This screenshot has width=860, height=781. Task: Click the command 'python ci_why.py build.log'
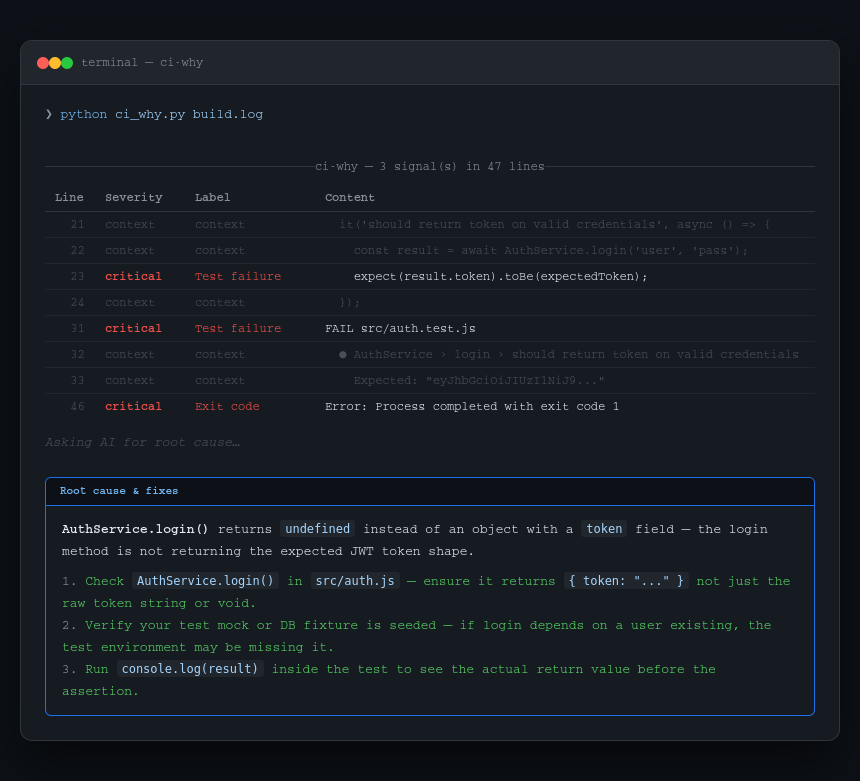161,114
